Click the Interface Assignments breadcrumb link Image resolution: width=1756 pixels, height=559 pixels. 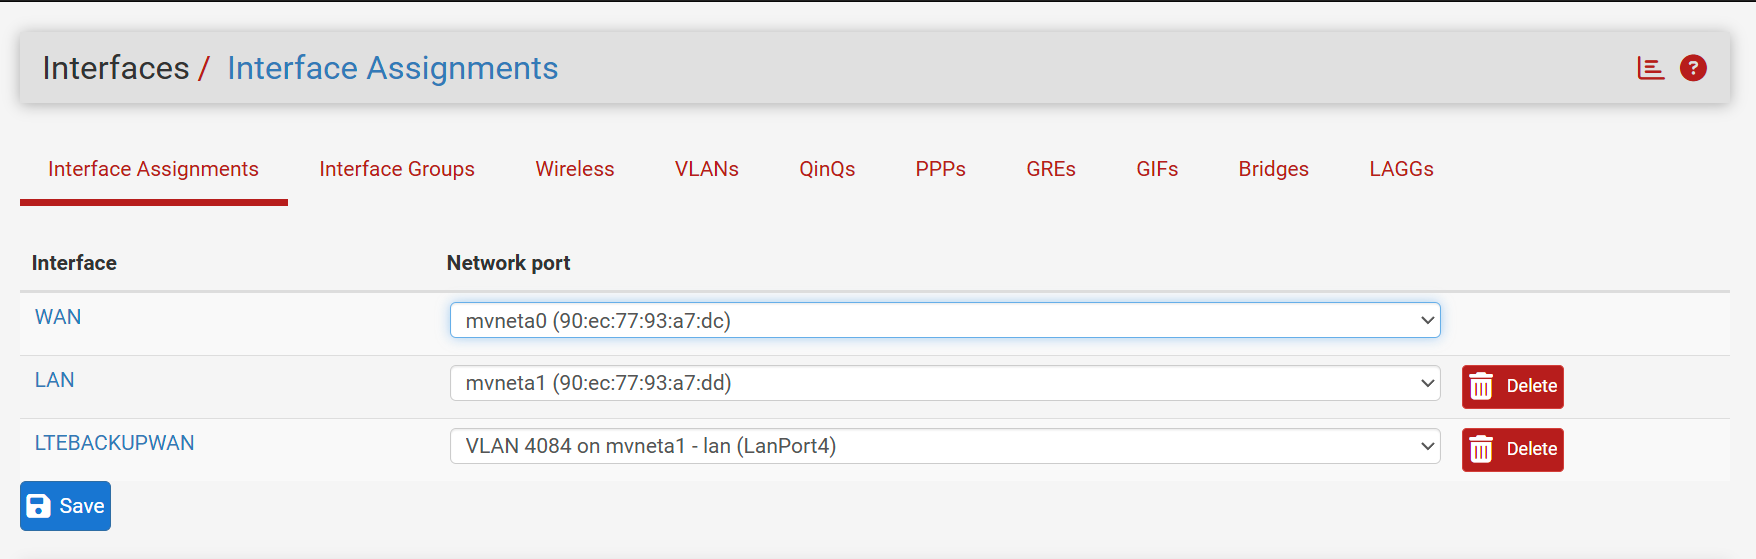393,68
